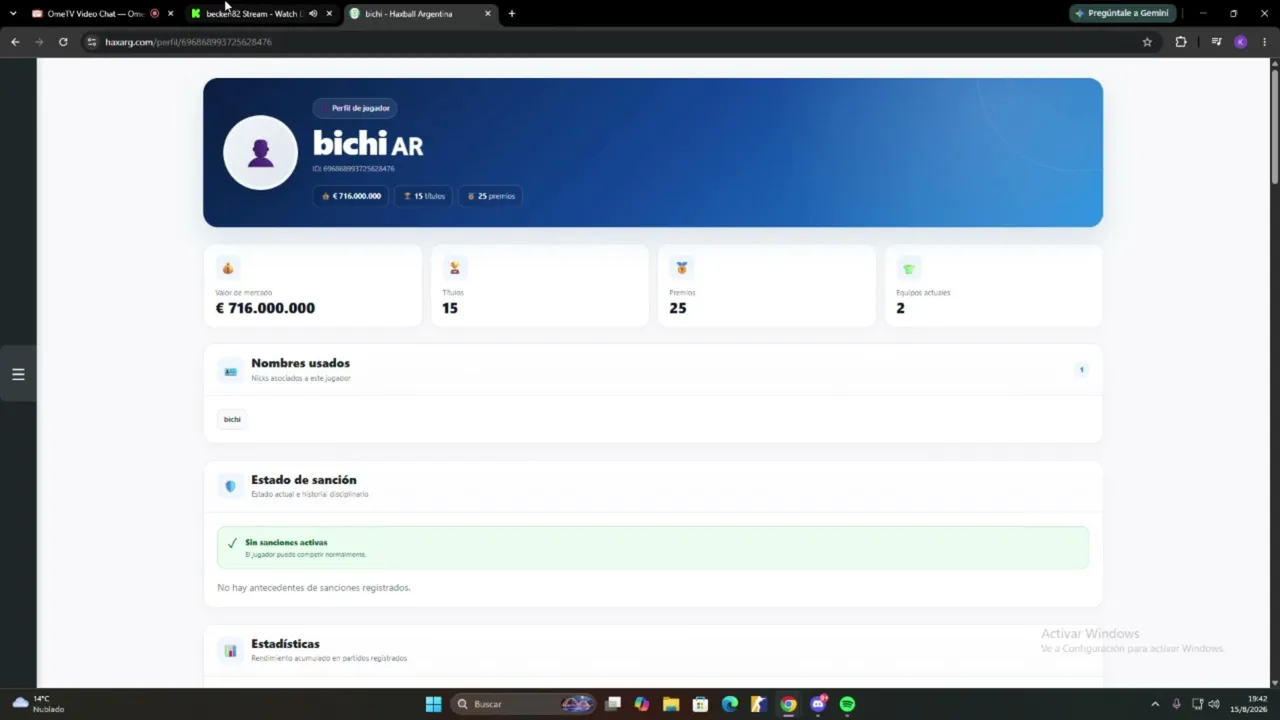The height and width of the screenshot is (720, 1280).
Task: Open Microsoft Store from the taskbar
Action: click(700, 704)
